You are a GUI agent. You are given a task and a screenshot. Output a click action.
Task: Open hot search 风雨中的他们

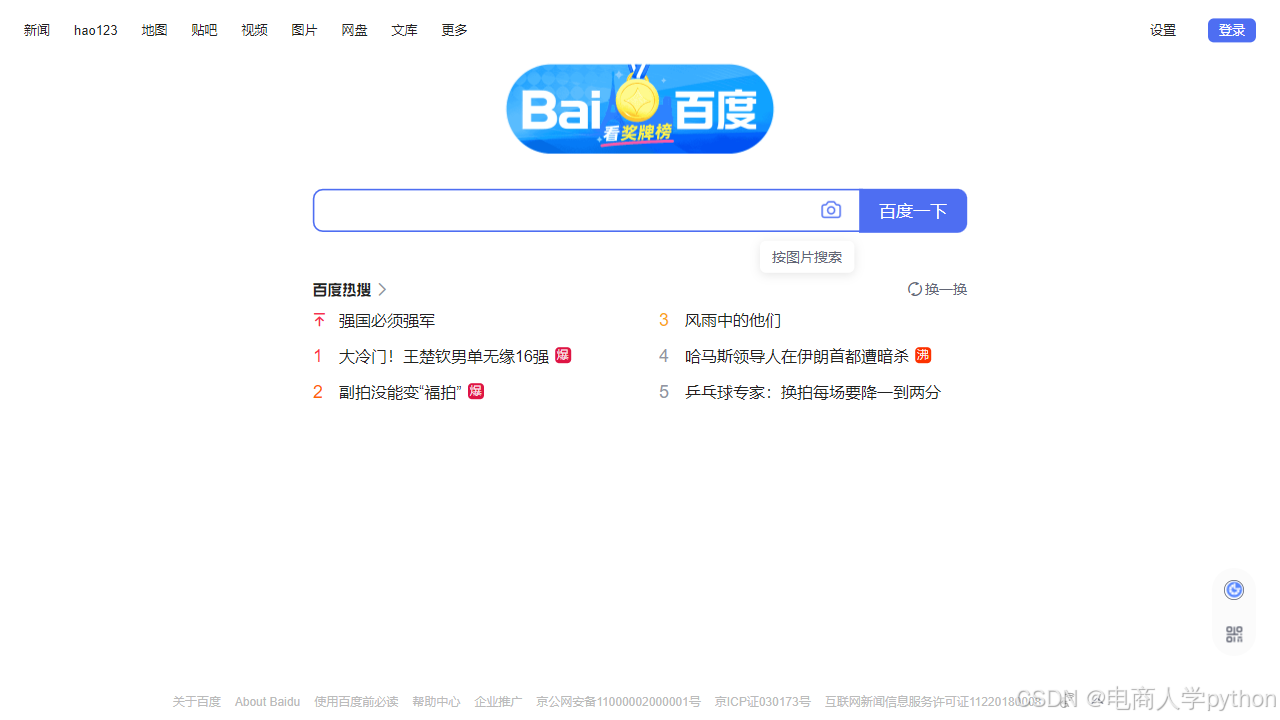pos(733,320)
